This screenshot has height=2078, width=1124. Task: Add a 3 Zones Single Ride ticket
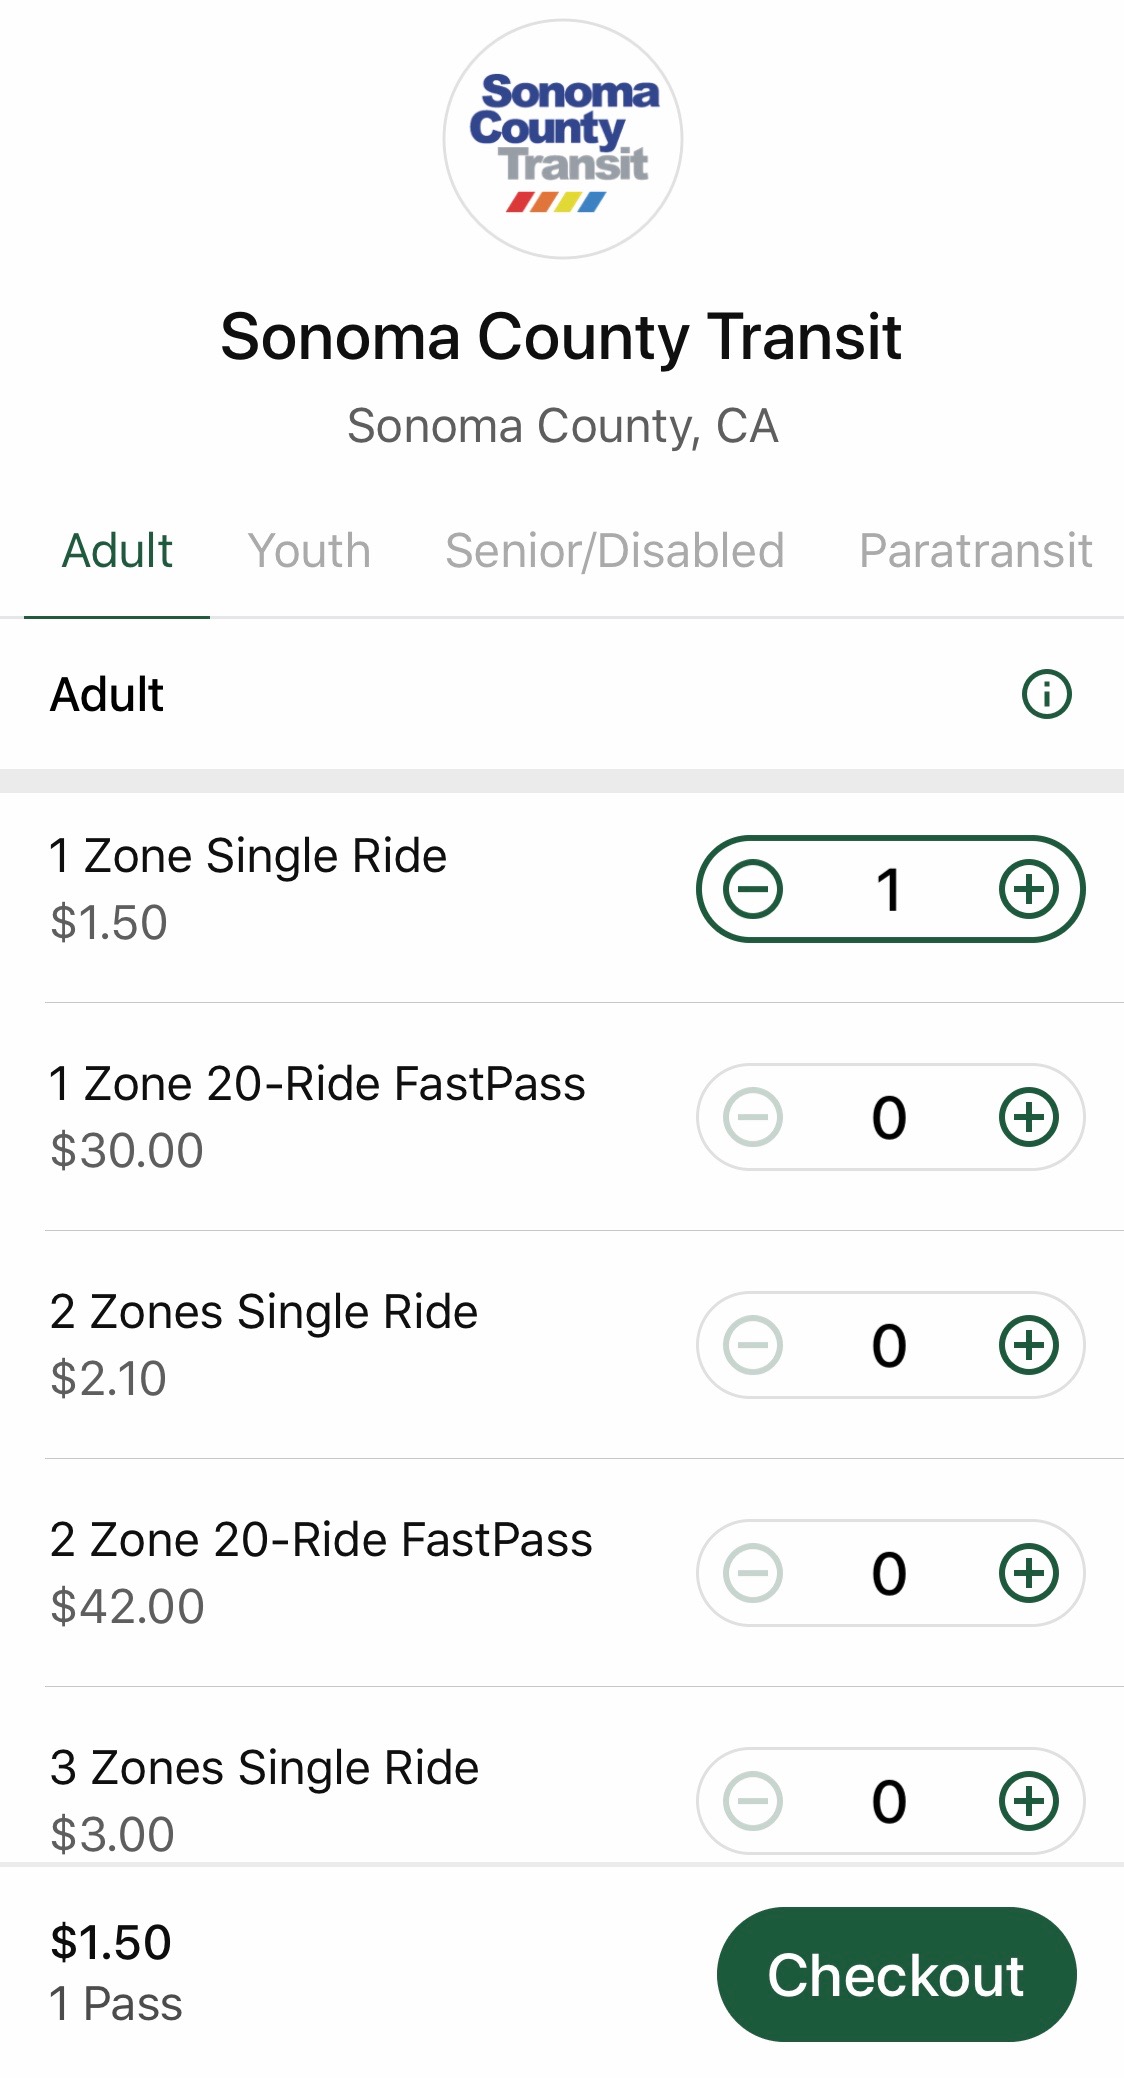[x=1029, y=1801]
